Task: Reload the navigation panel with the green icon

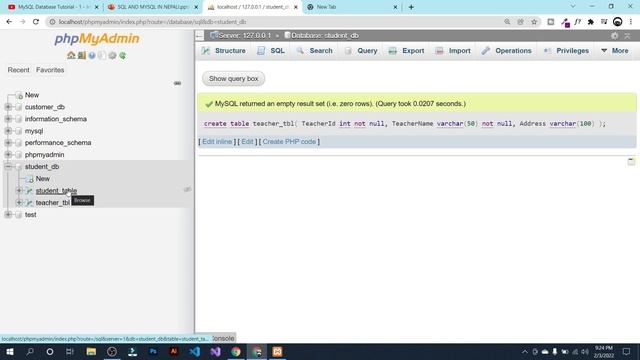Action: 122,55
